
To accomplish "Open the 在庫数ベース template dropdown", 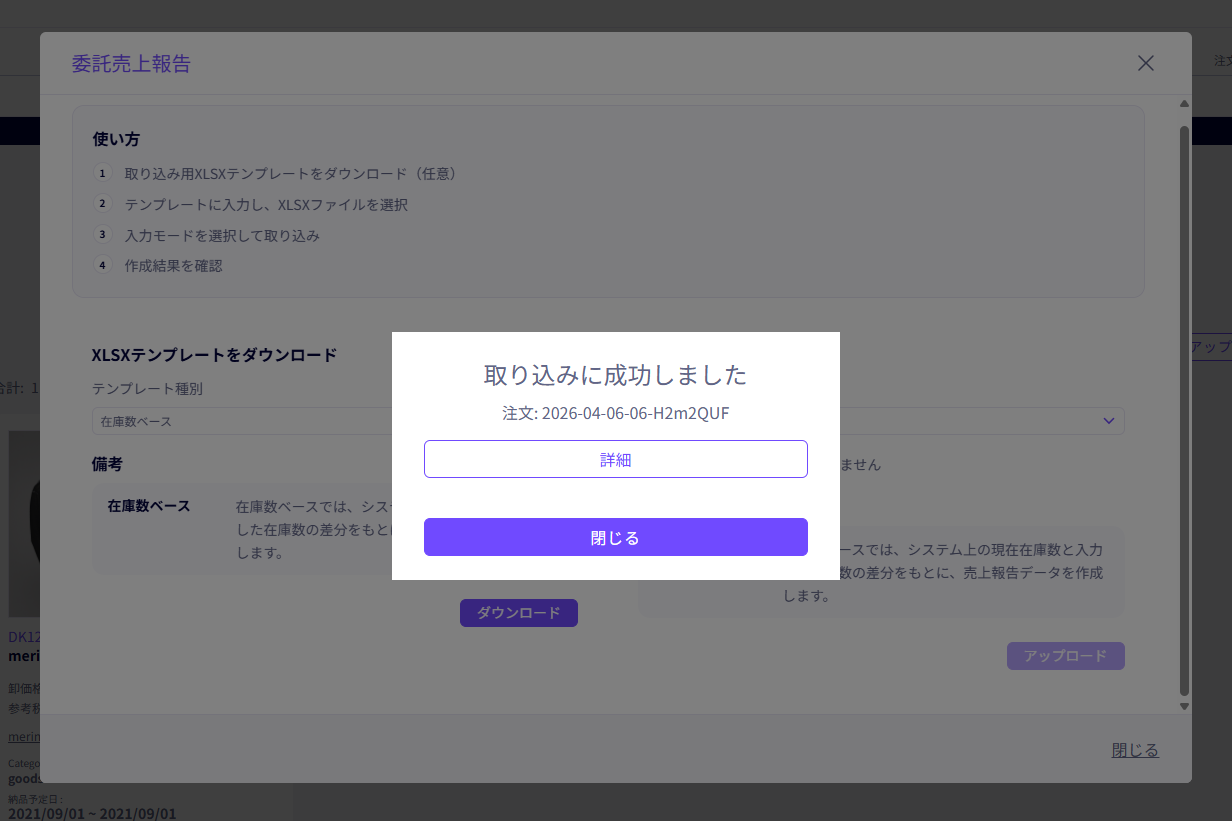I will click(240, 421).
